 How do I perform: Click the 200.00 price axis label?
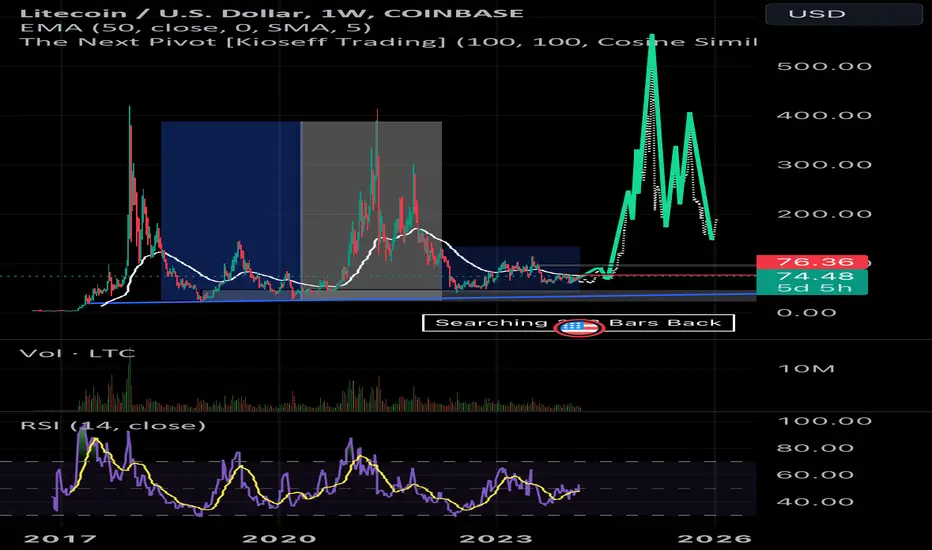824,214
